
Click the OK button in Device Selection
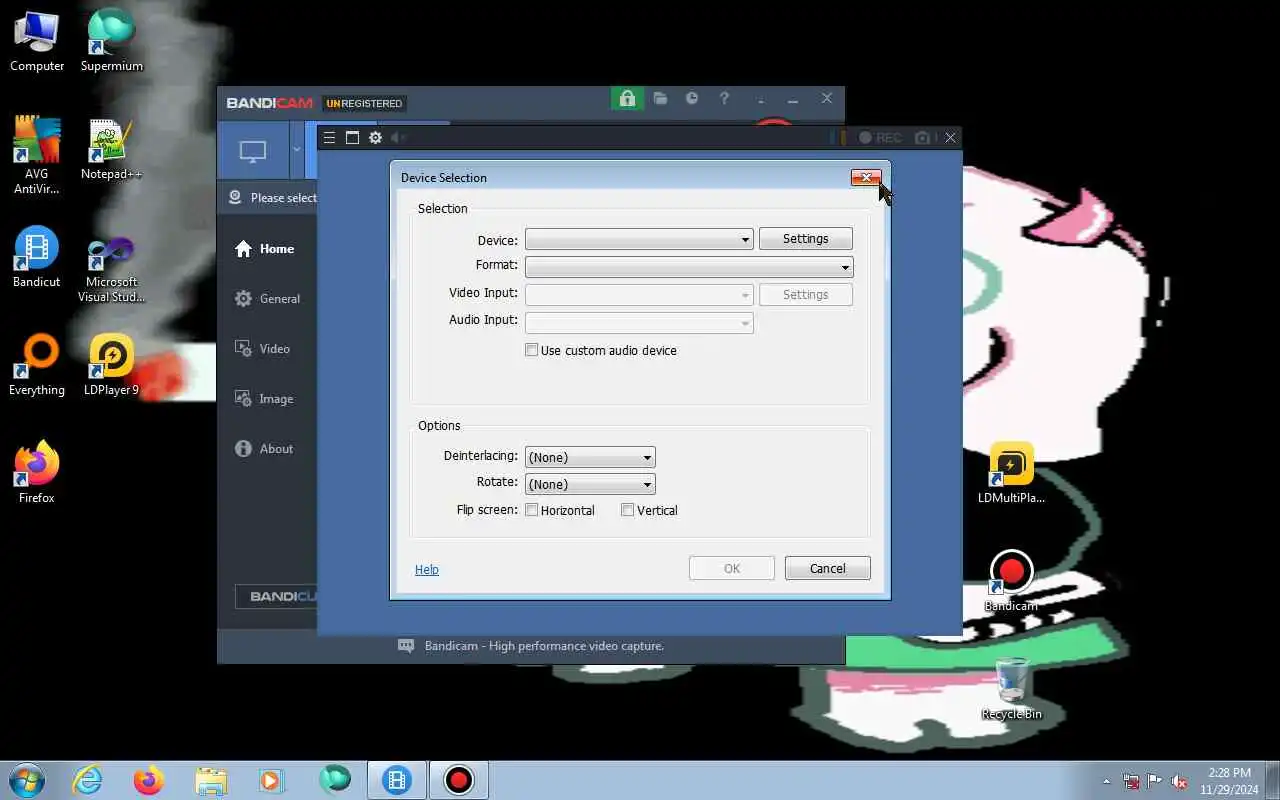coord(732,568)
